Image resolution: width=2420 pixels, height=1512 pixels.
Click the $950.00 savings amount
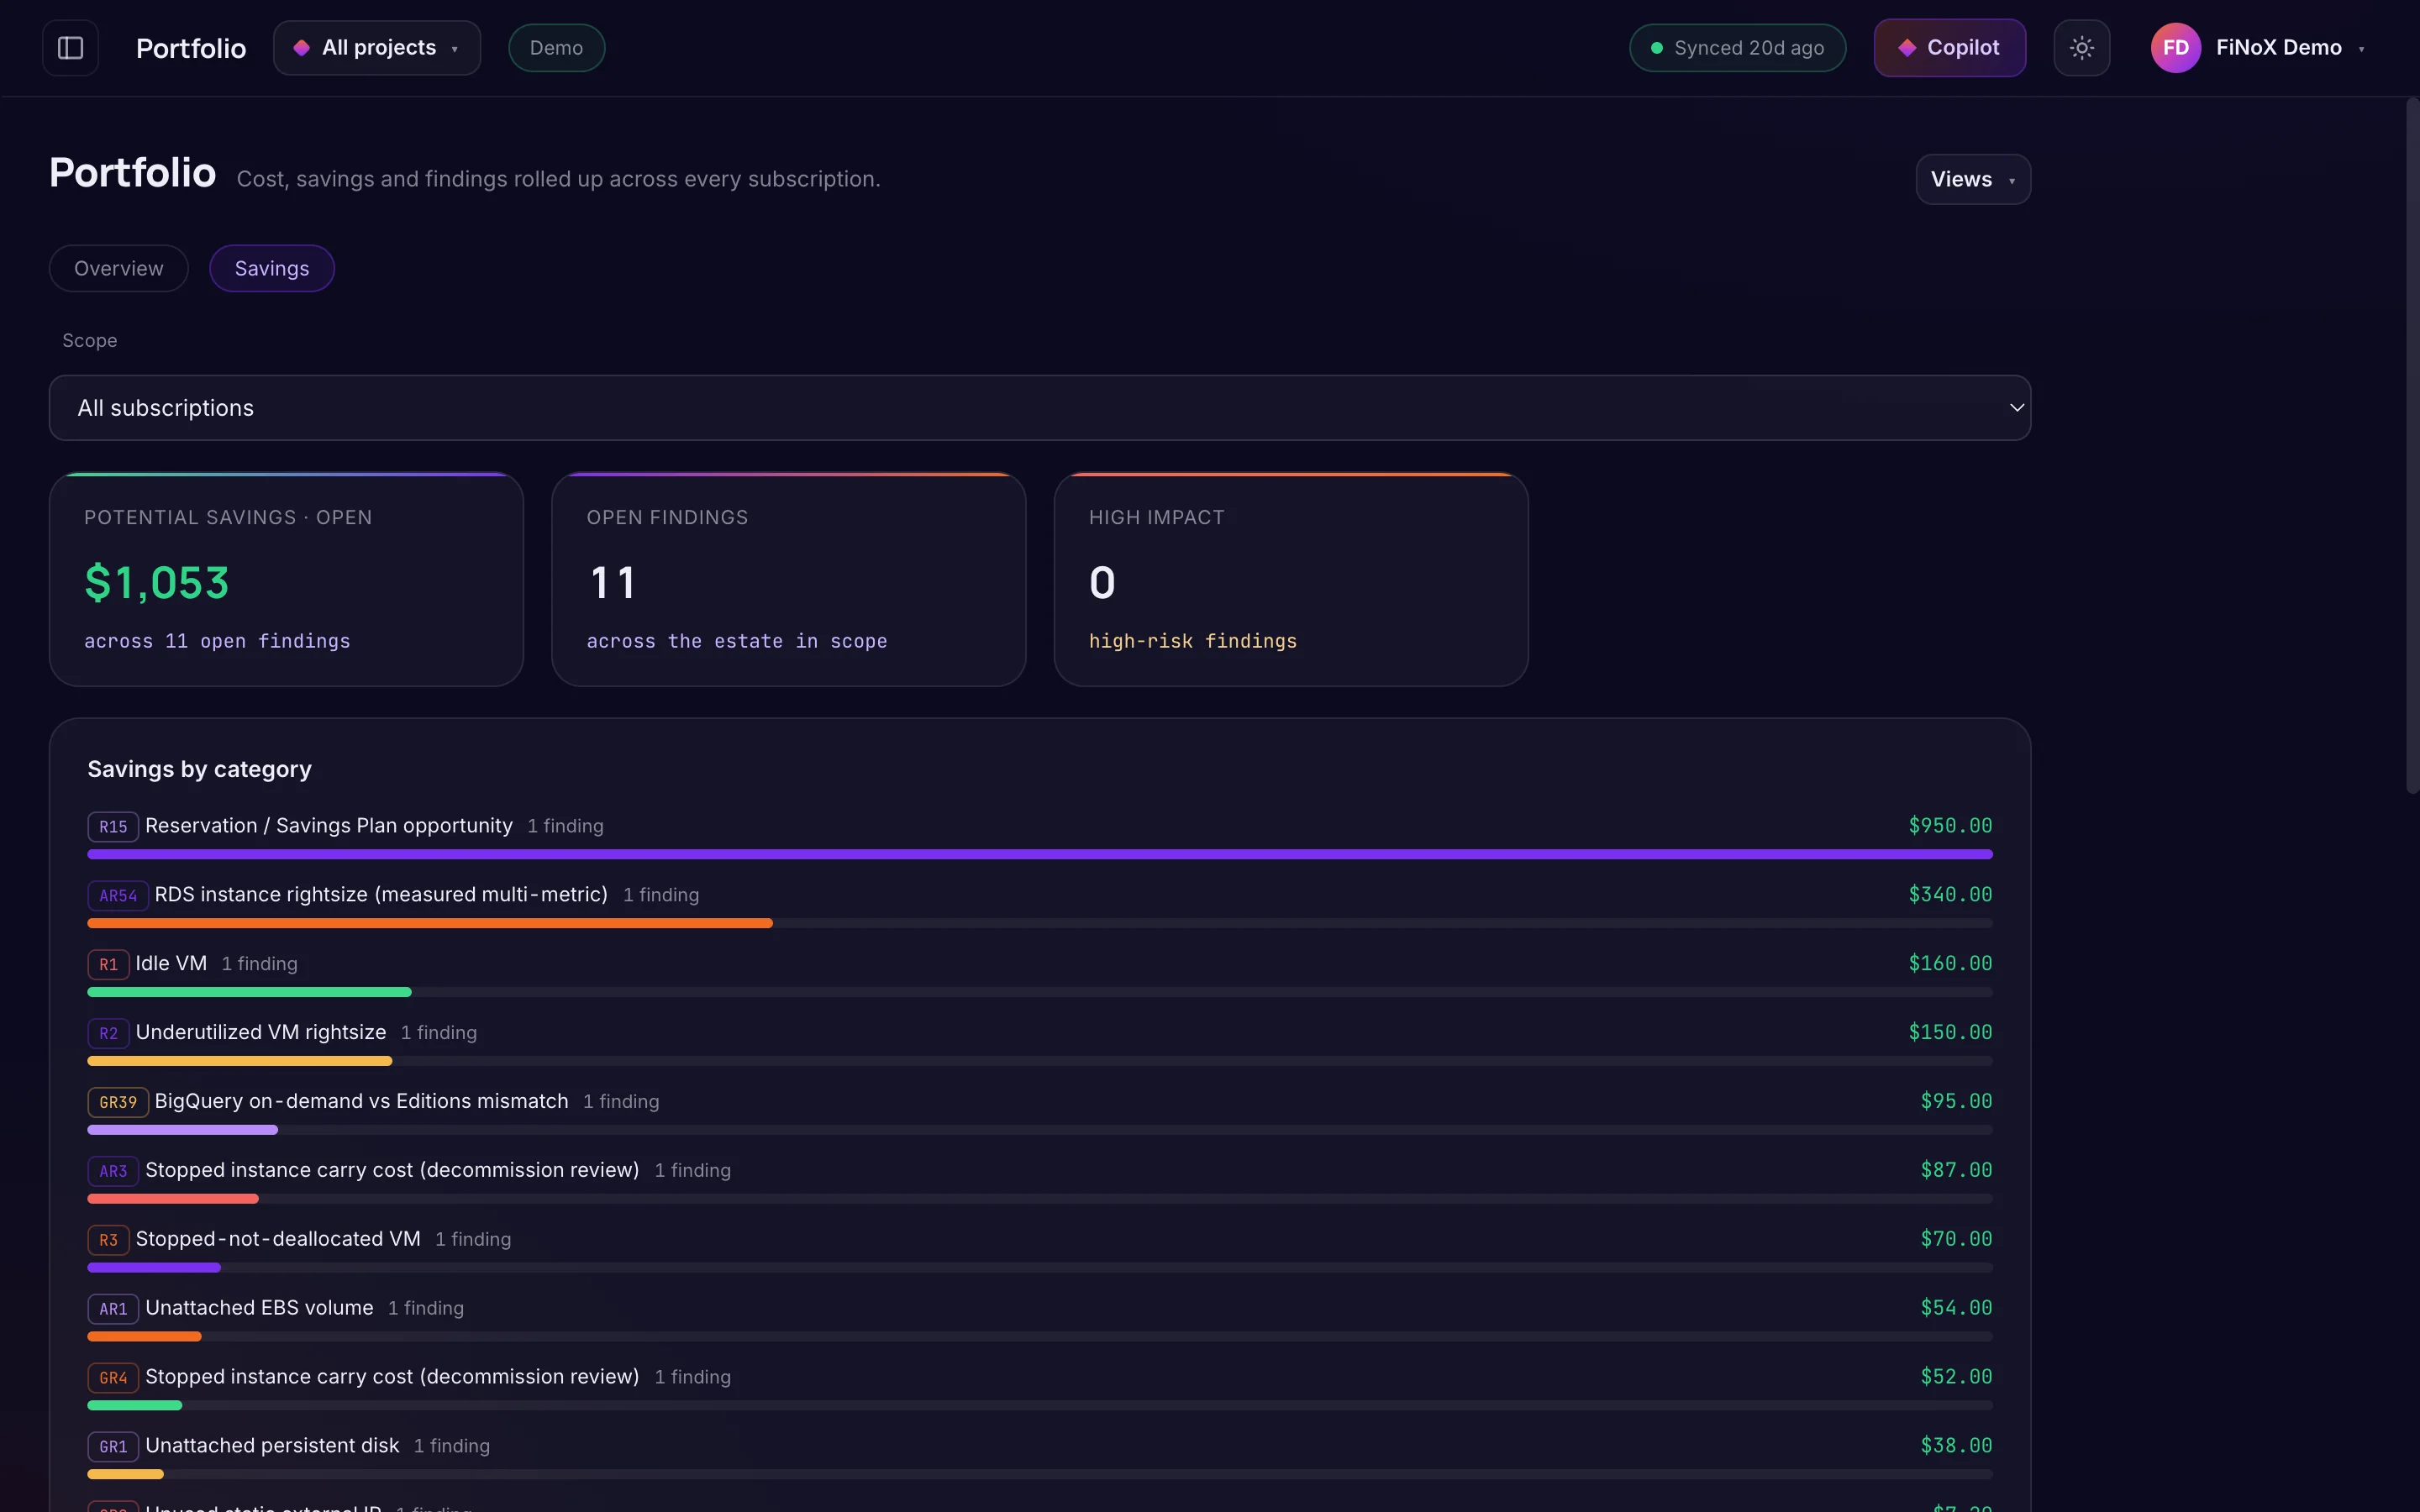point(1949,826)
